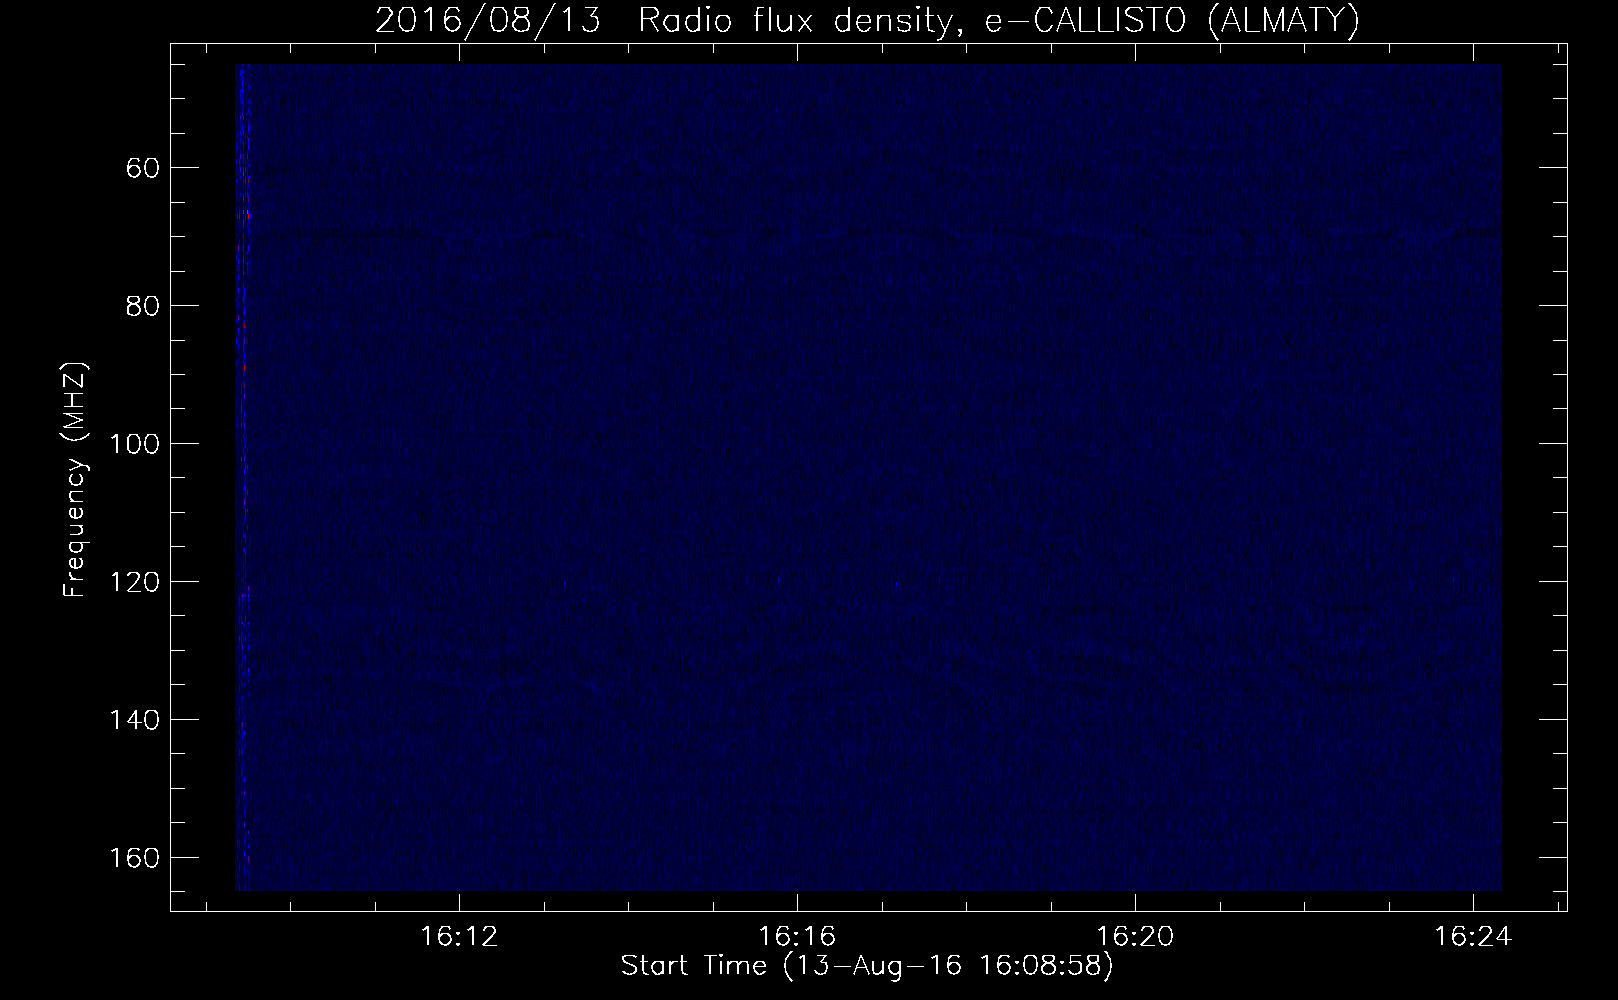The width and height of the screenshot is (1618, 1000).
Task: Click the plot title mentioning e-CALLISTO (ALMATY)
Action: coord(867,20)
